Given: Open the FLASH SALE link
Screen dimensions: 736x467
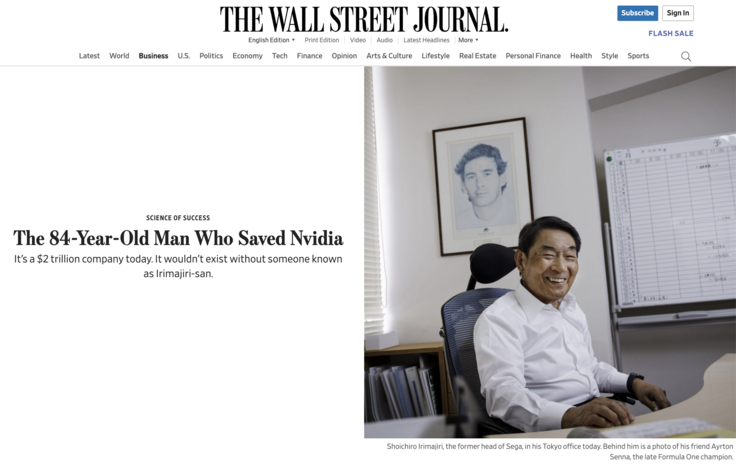Looking at the screenshot, I should point(671,33).
